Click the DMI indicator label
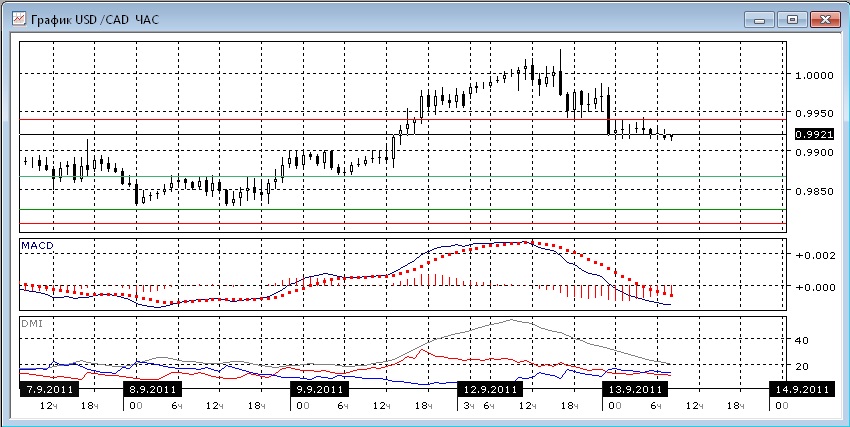 (31, 324)
